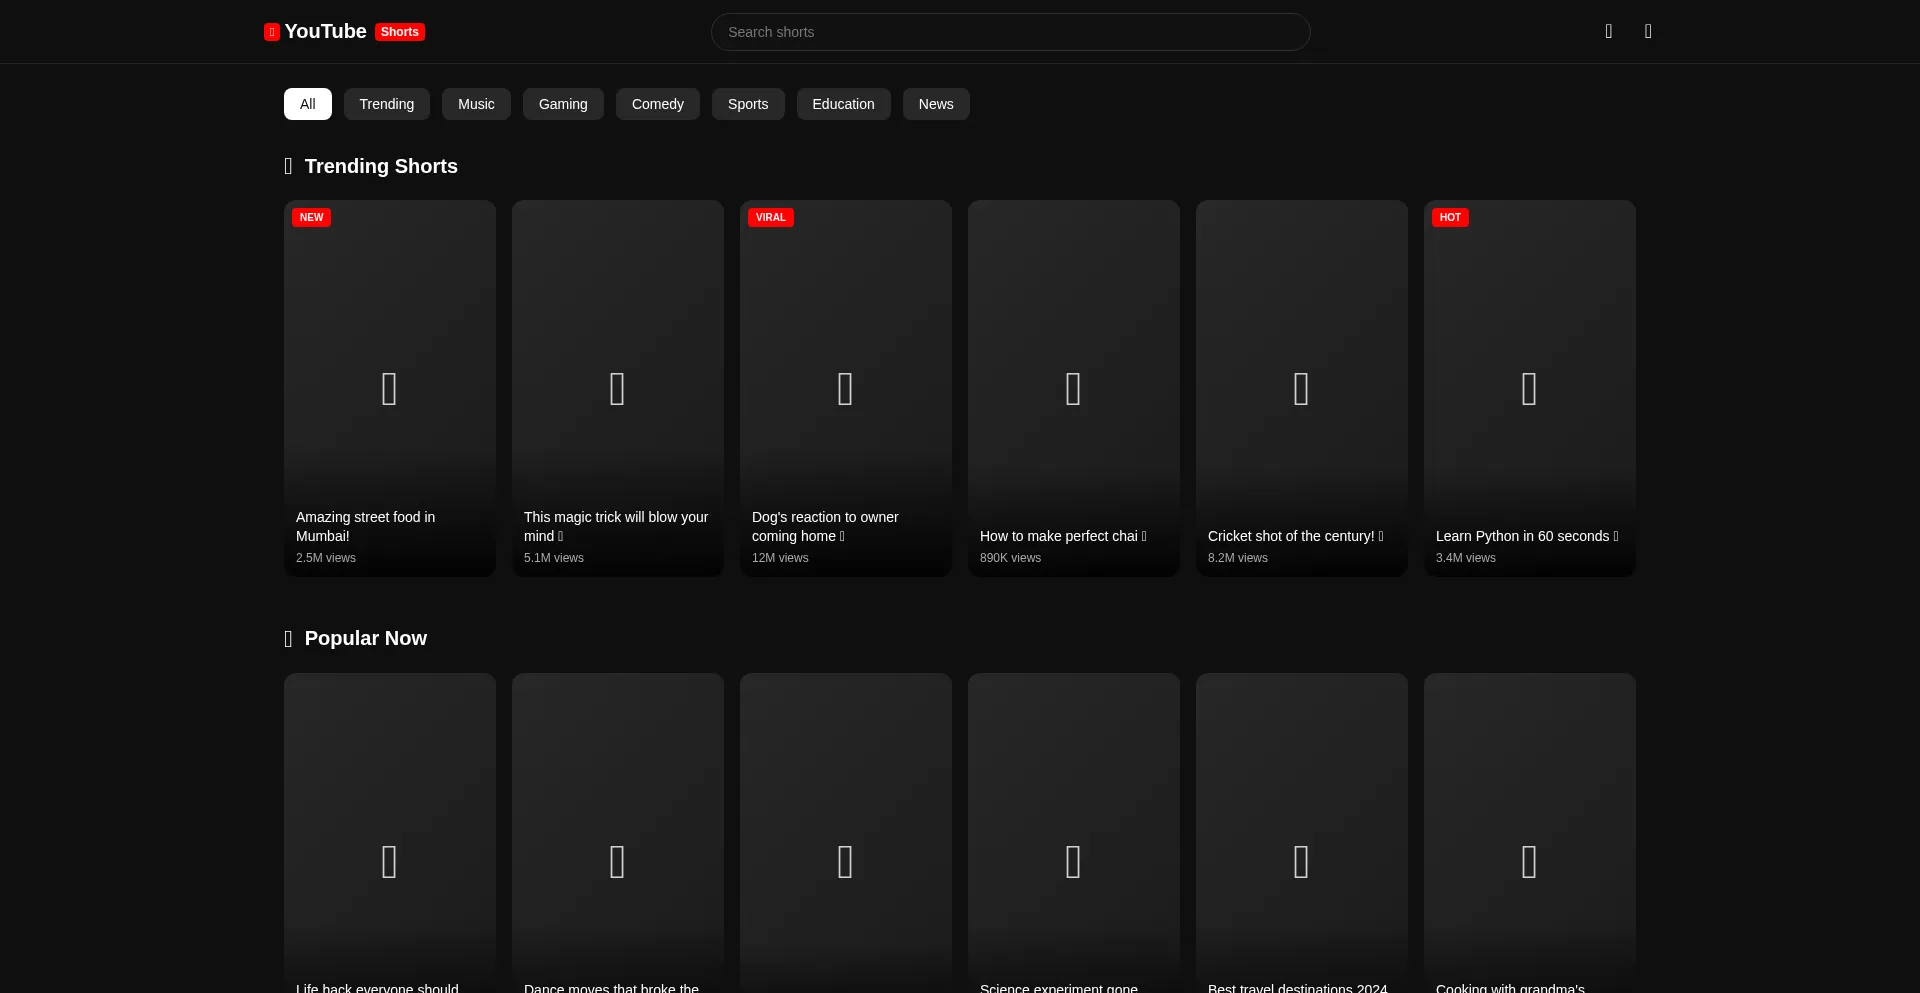Play the dog's reaction short
Screen dimensions: 1920x993
[845, 389]
